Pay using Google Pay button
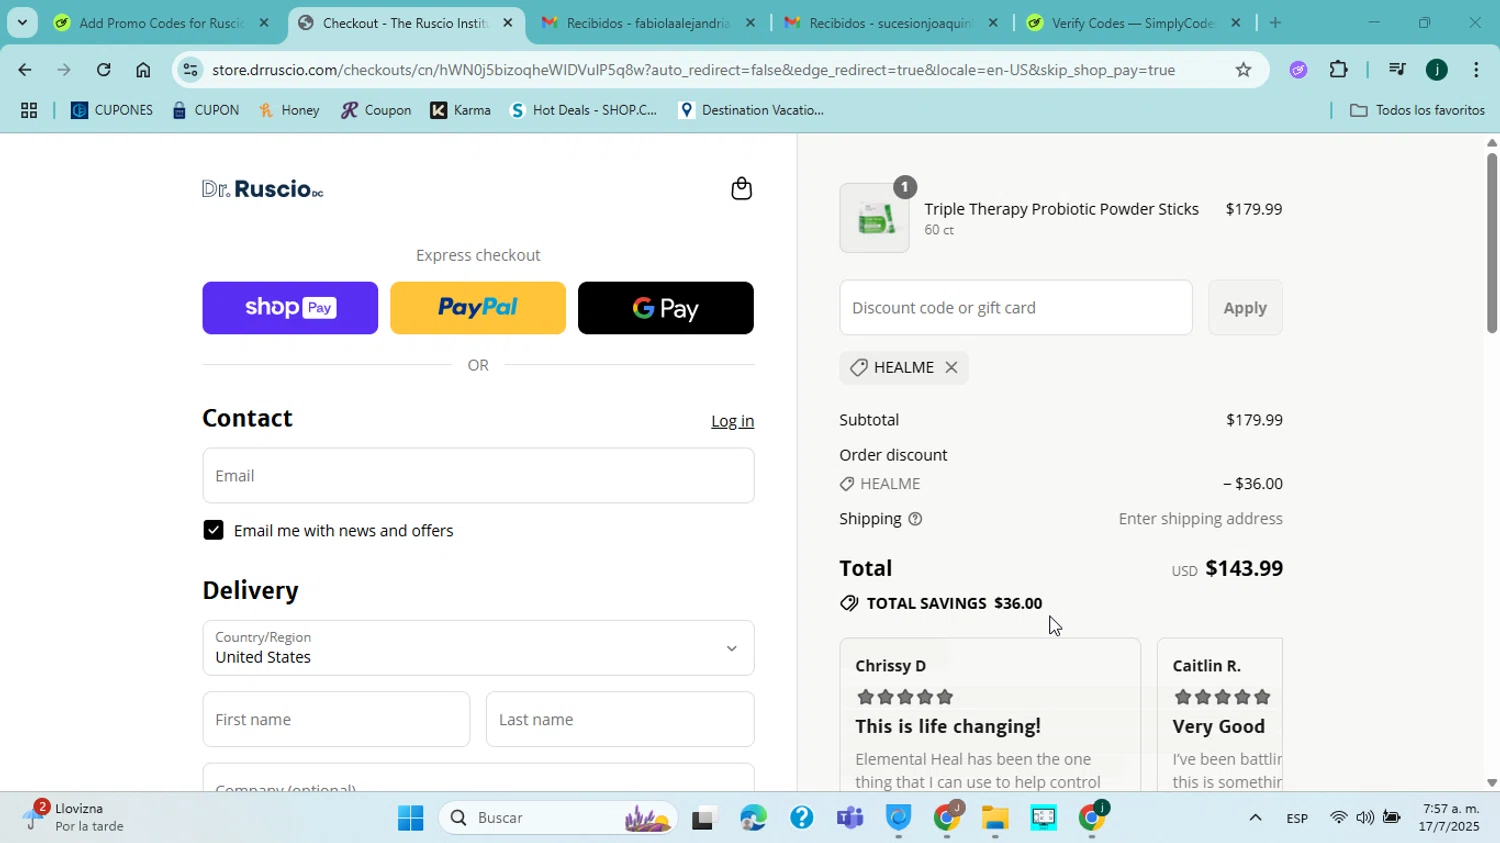This screenshot has height=843, width=1500. pyautogui.click(x=666, y=308)
